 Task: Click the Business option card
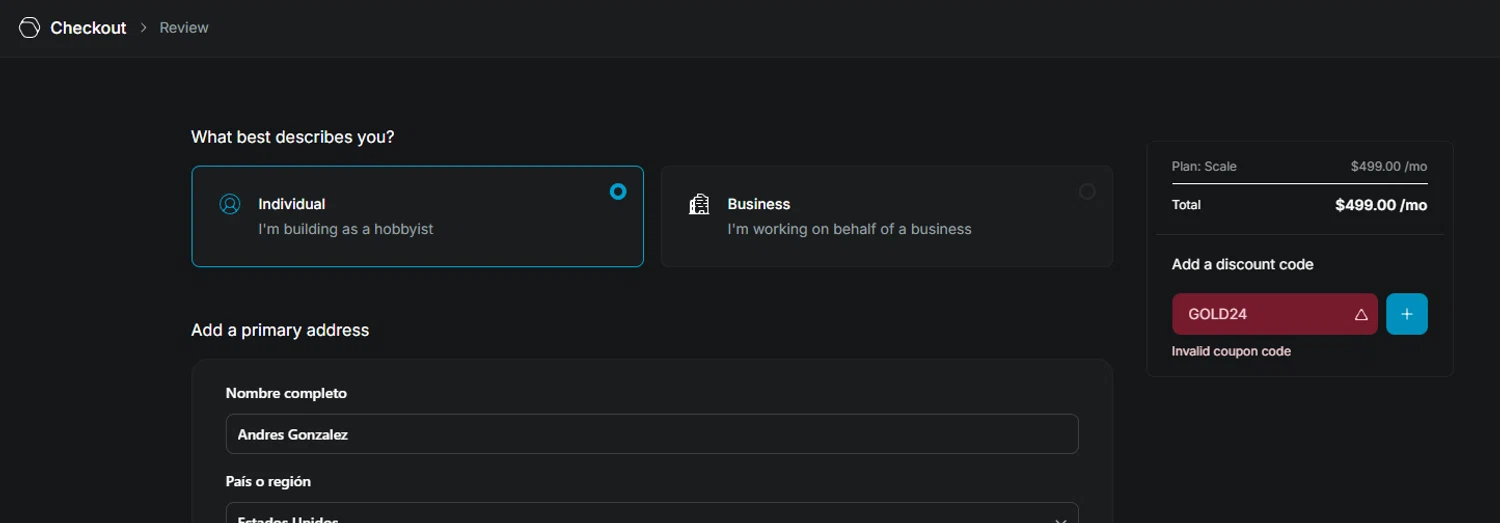[x=887, y=216]
